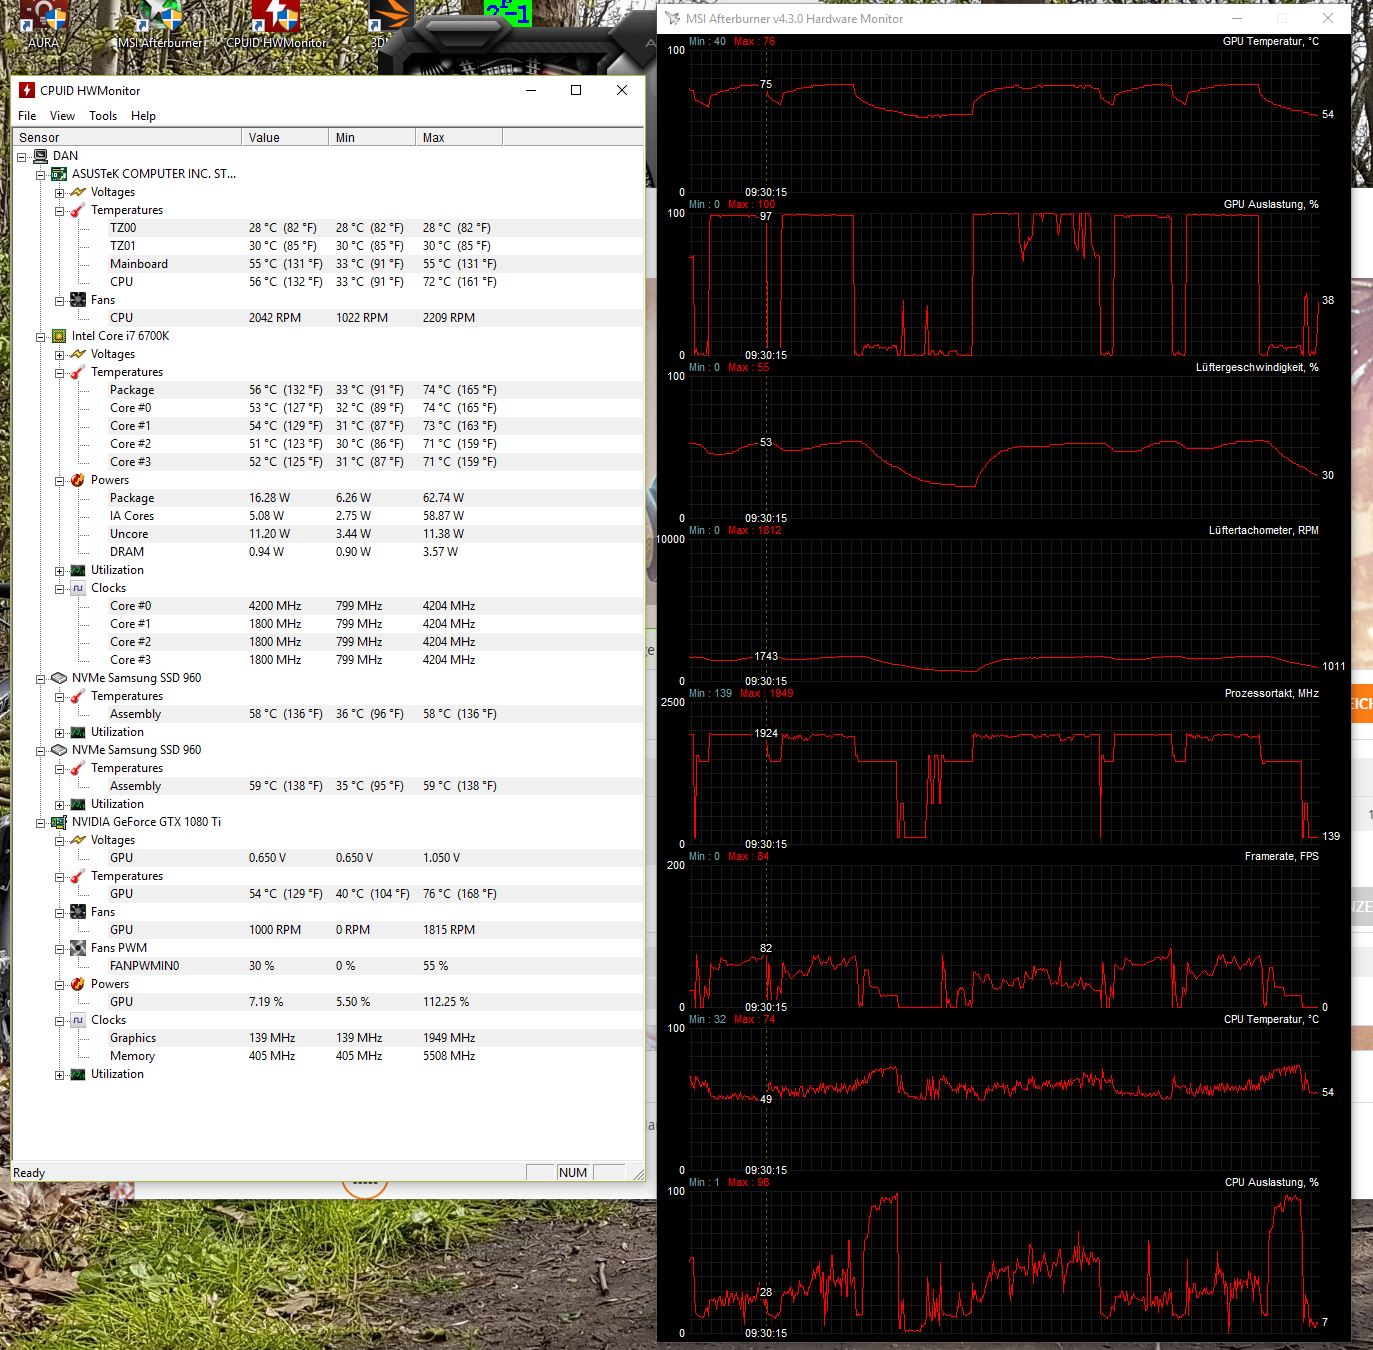Click the 112.25 % GPU power max value
This screenshot has width=1373, height=1350.
pos(446,1002)
